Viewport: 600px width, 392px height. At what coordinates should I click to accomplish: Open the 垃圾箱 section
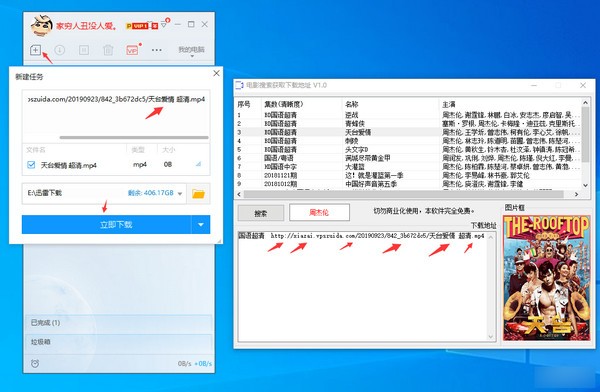tap(119, 342)
